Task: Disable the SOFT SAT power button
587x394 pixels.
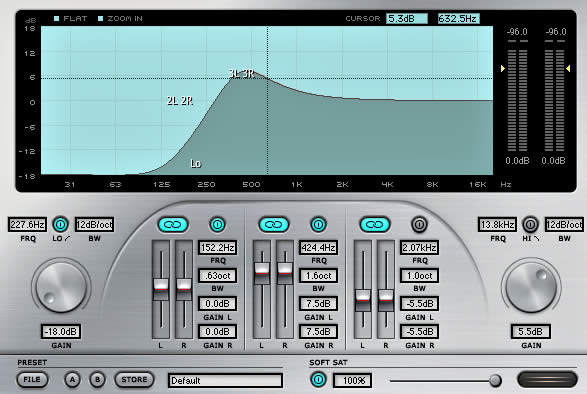Action: click(x=318, y=380)
